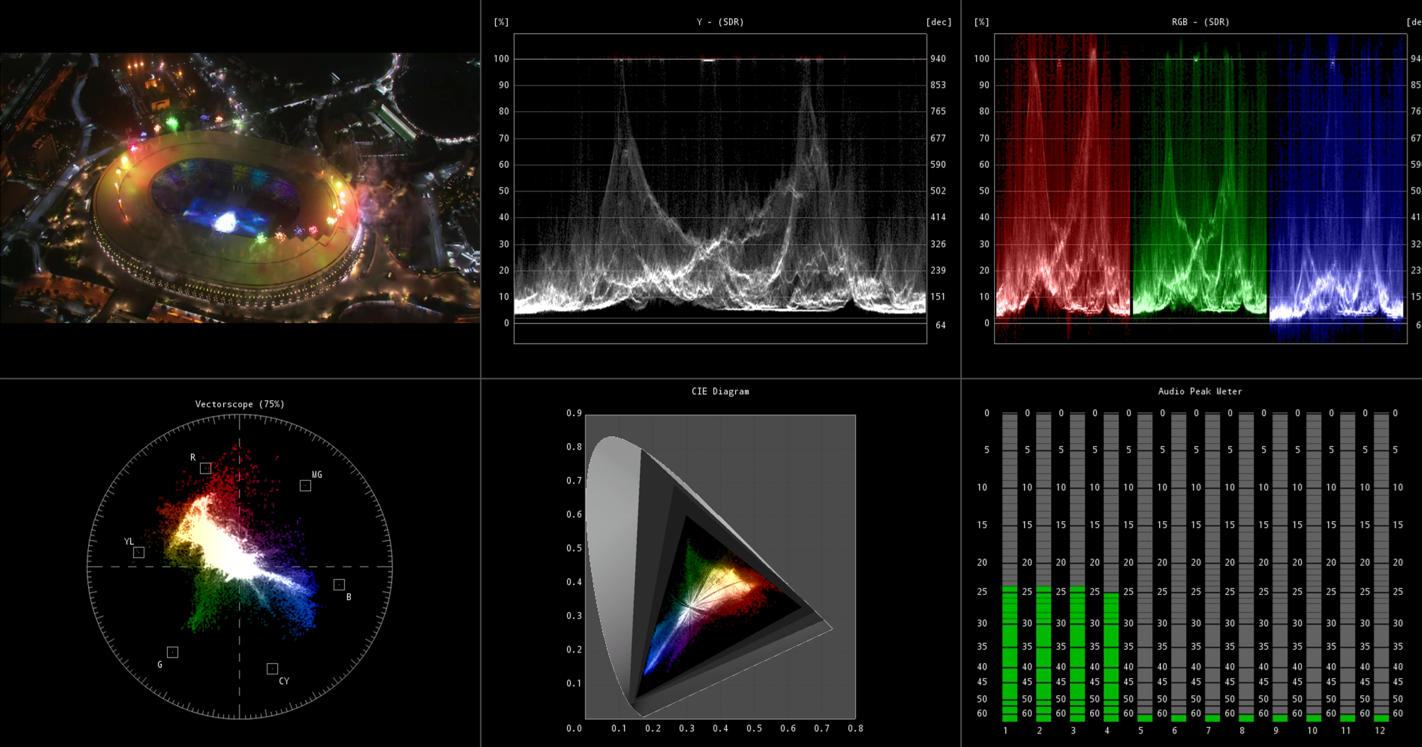Select the Y - (SDR) panel title
Screen dimensions: 1422x747
[719, 21]
